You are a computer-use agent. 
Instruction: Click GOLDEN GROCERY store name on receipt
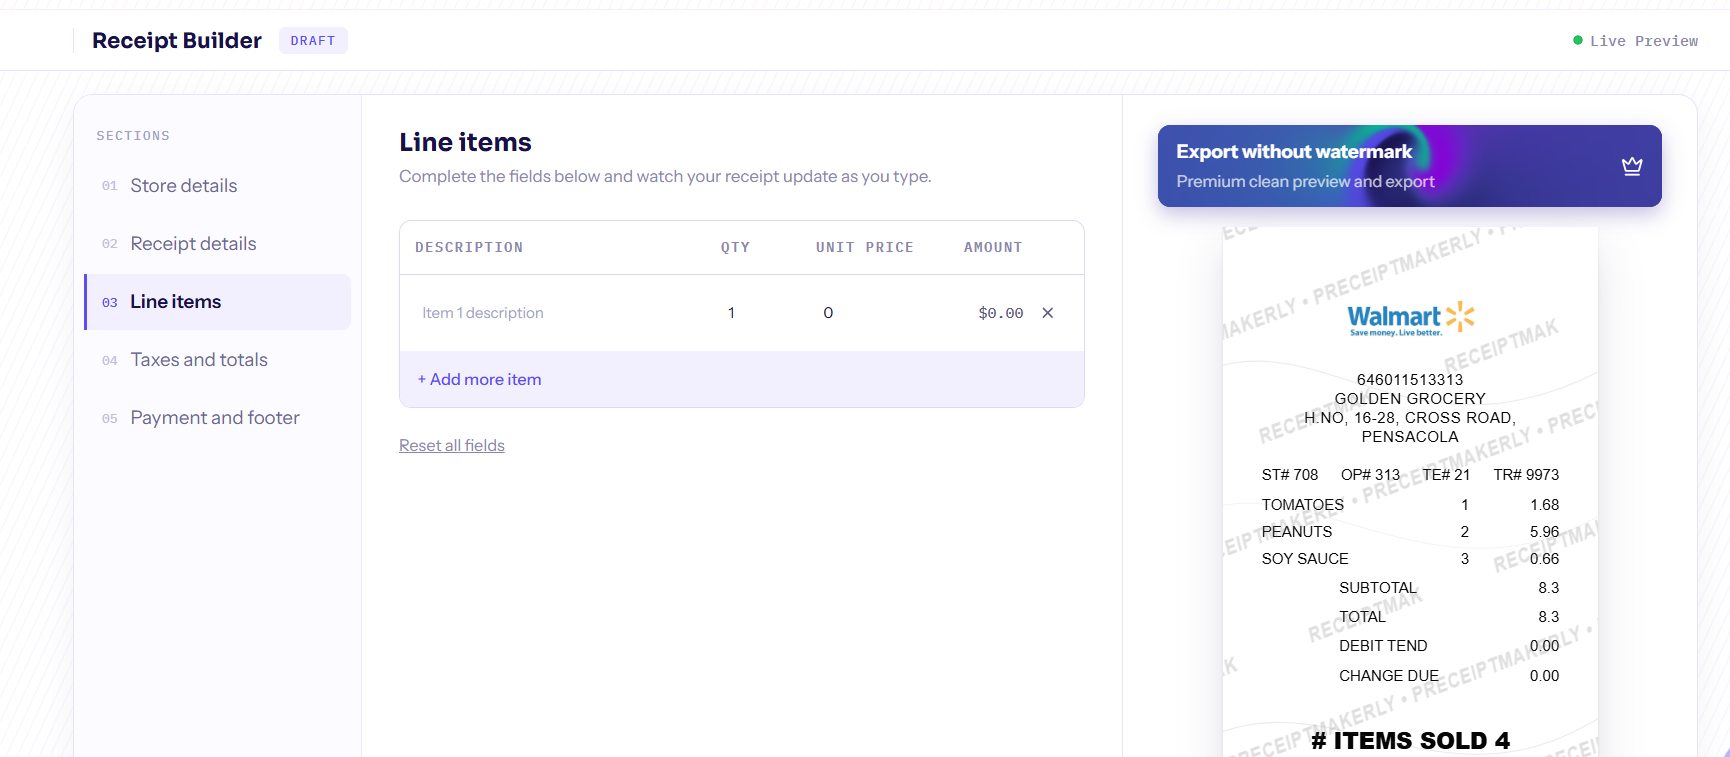(1410, 399)
